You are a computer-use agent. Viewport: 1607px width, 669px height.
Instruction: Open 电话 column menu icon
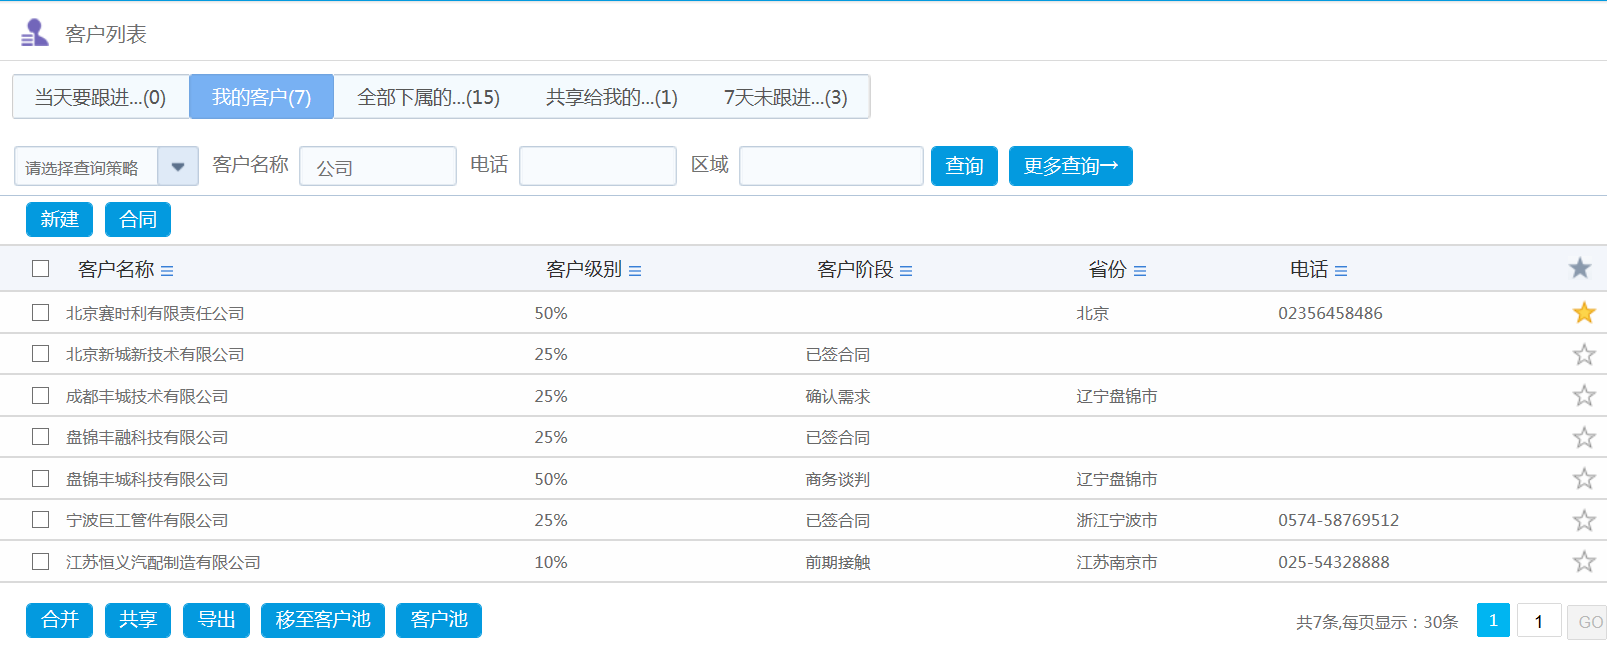(x=1341, y=271)
